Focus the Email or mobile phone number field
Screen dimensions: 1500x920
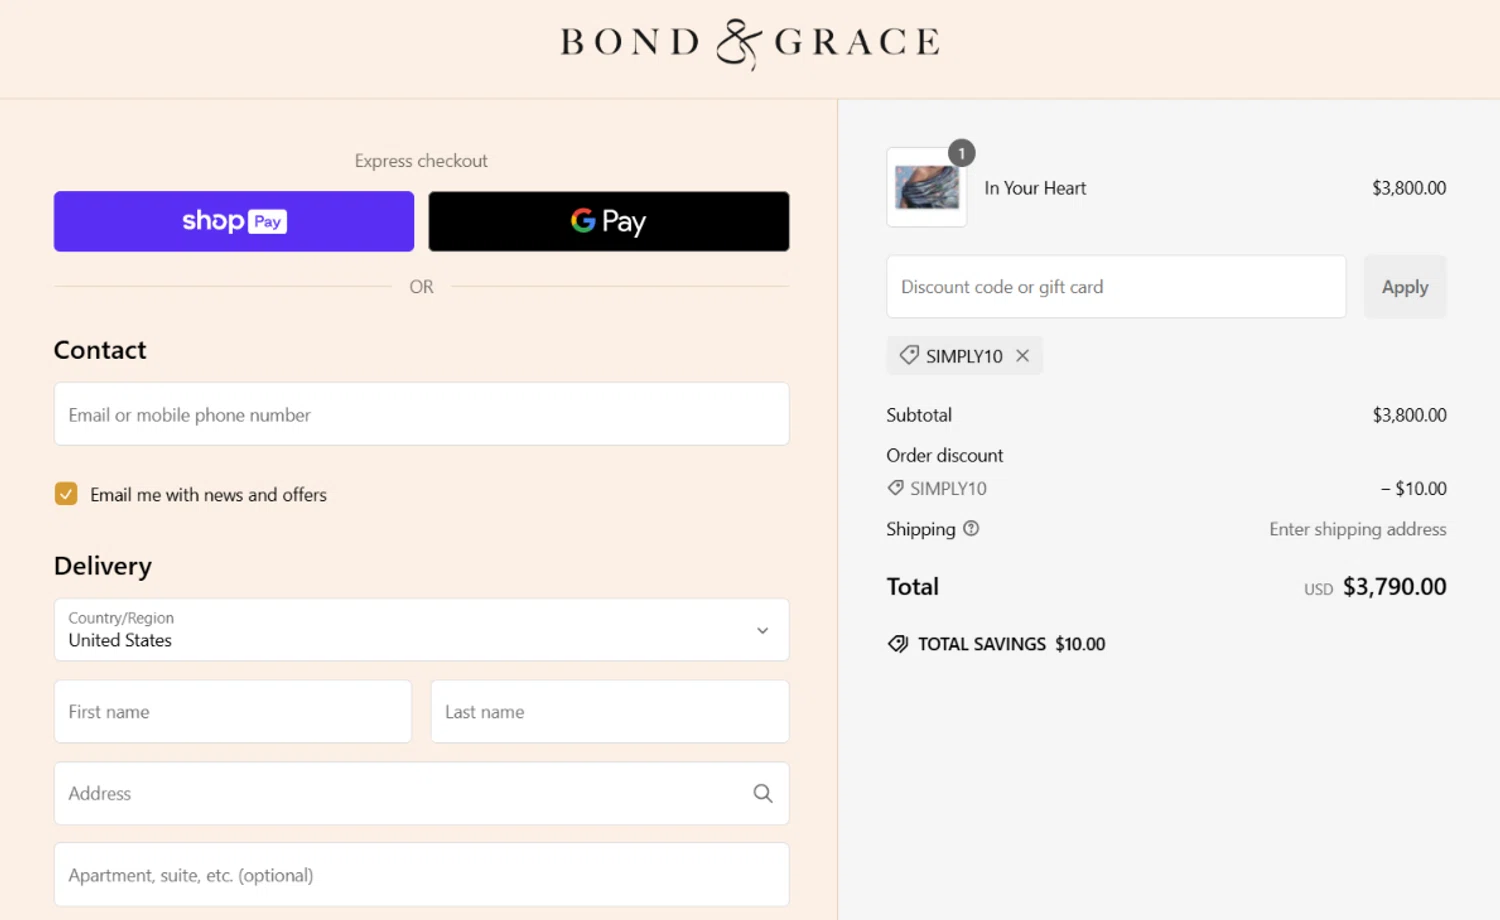[421, 414]
